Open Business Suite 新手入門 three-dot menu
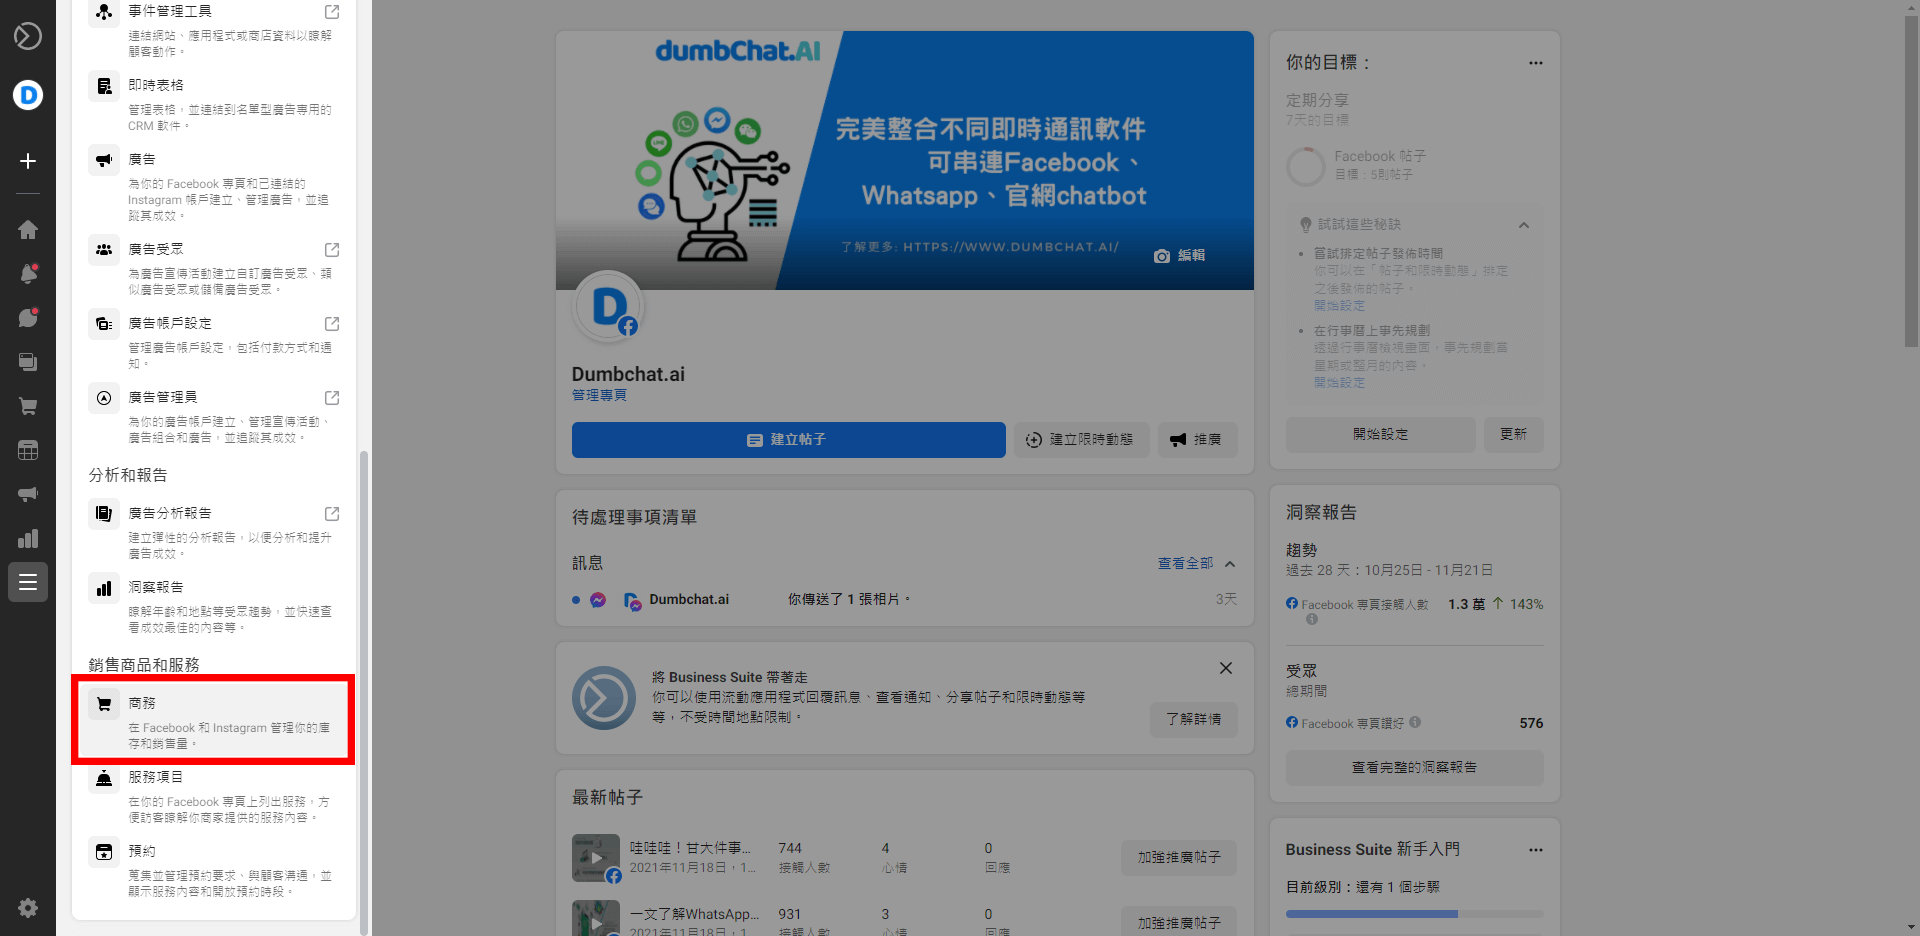Image resolution: width=1920 pixels, height=936 pixels. coord(1535,850)
